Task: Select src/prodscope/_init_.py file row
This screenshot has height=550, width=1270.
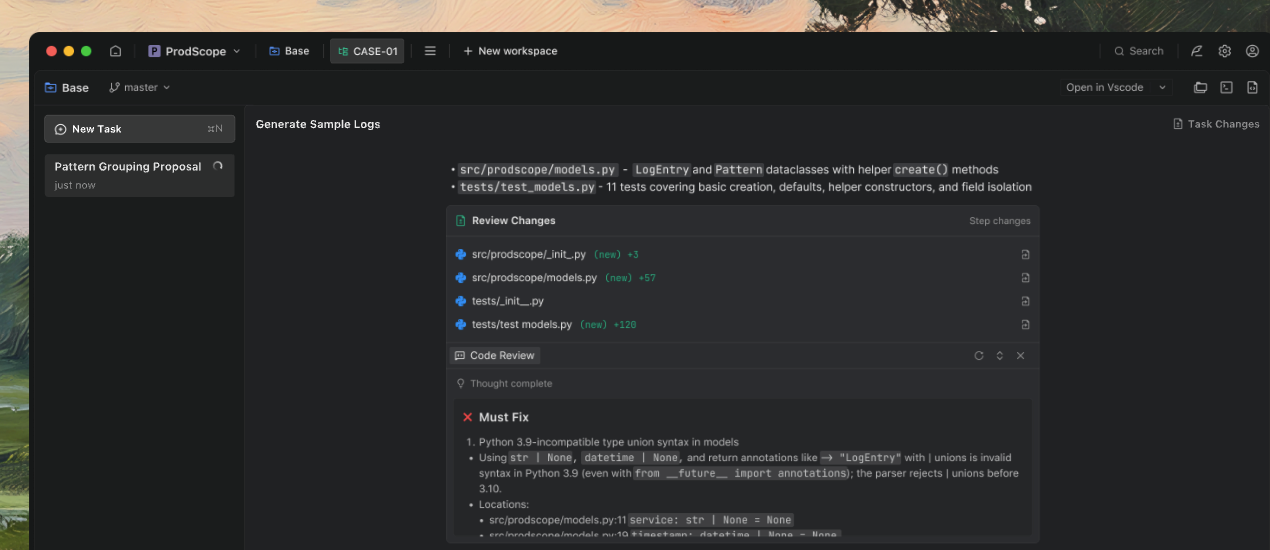Action: point(742,254)
